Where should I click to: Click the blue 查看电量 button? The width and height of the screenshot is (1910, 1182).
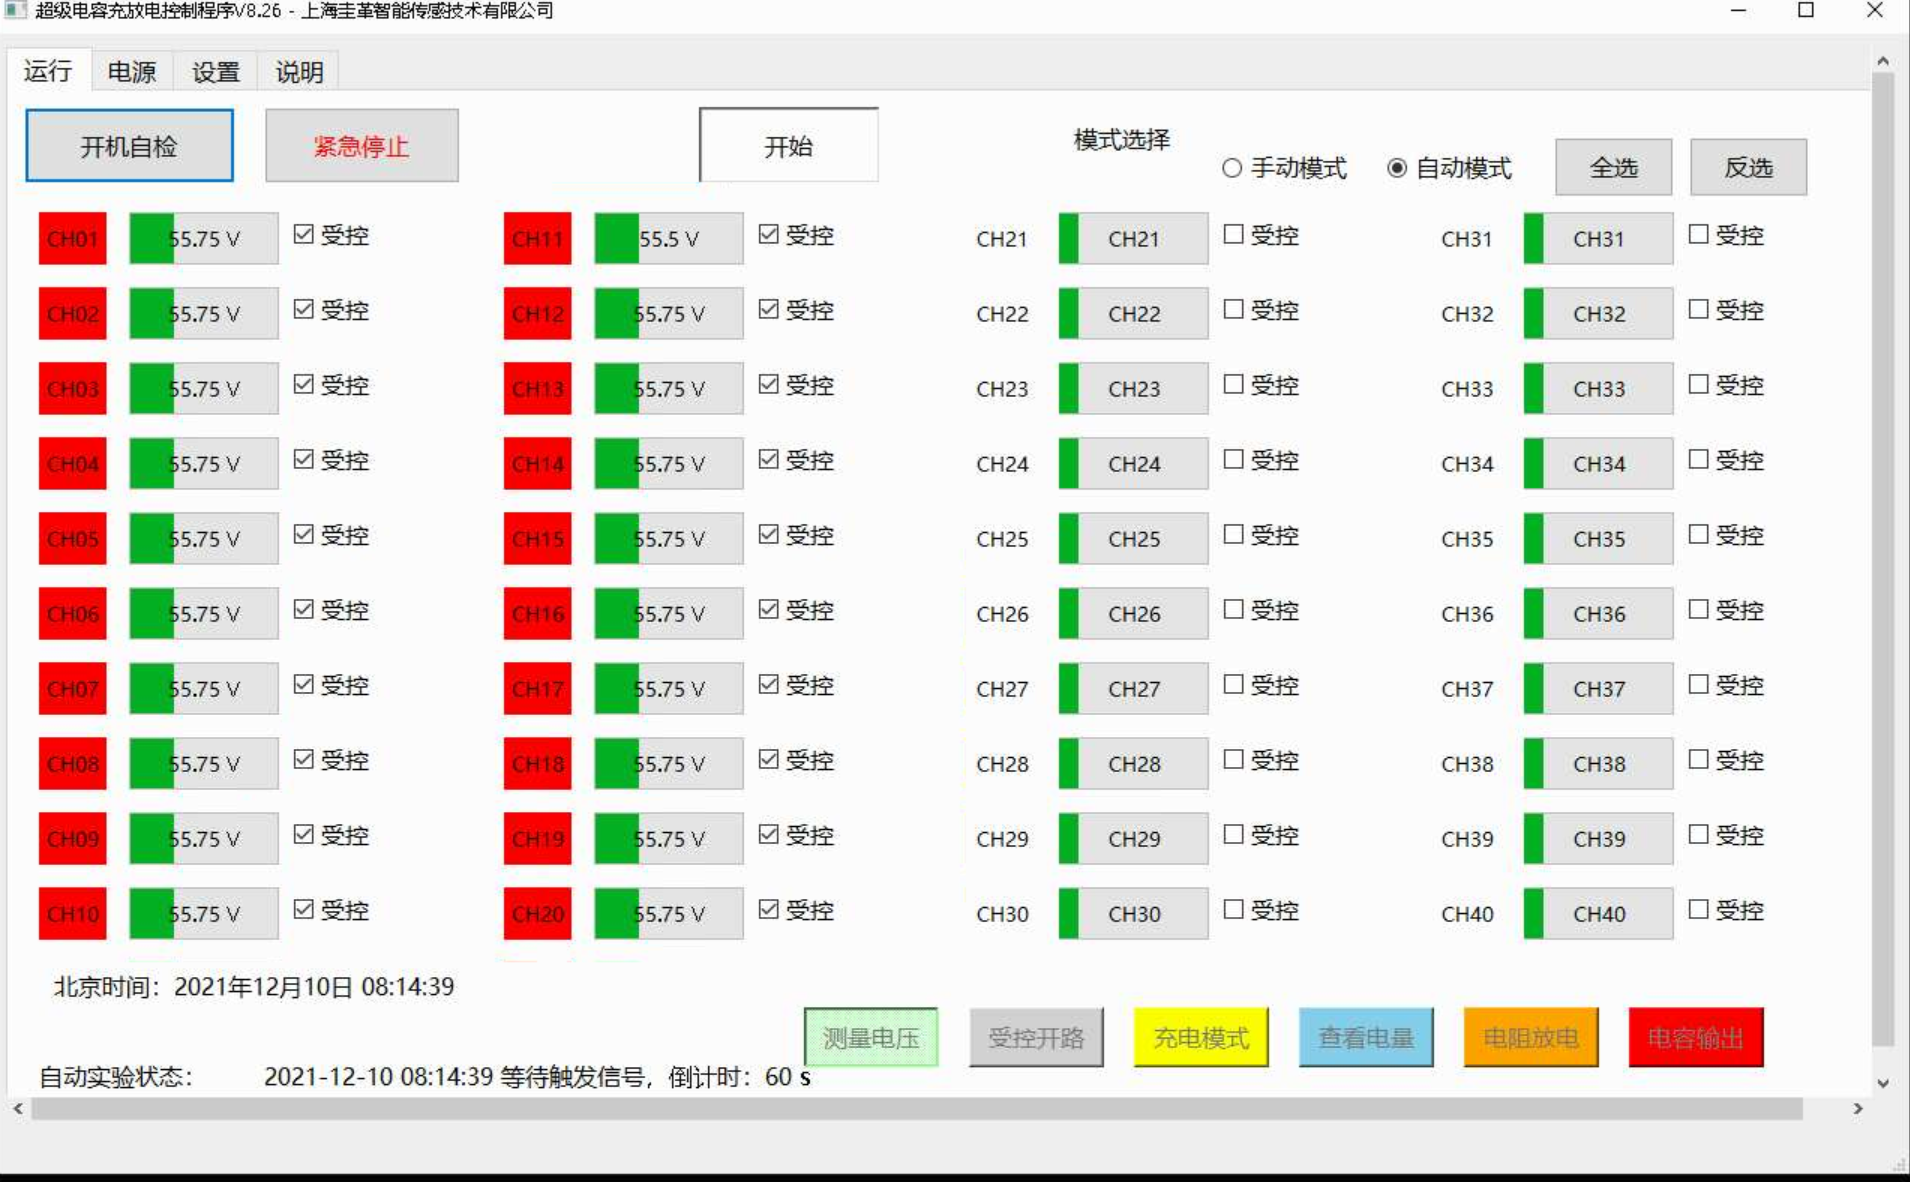click(x=1366, y=1038)
